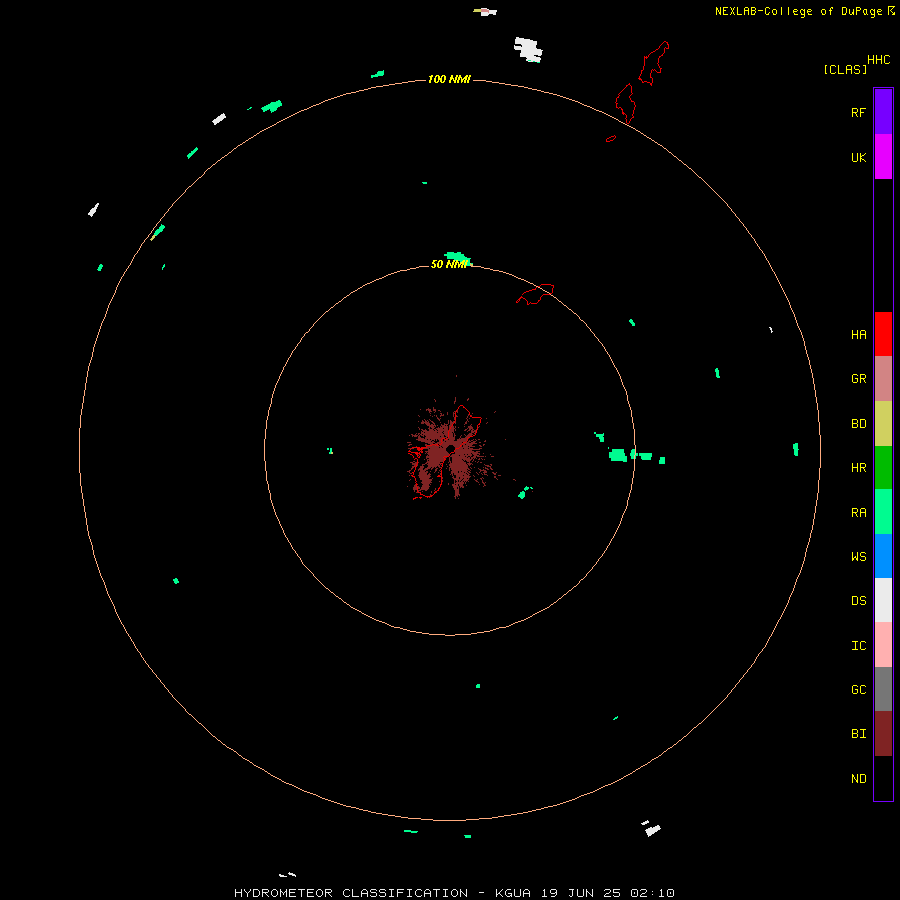Screen dimensions: 900x900
Task: Select the GC gray legend swatch
Action: [883, 689]
